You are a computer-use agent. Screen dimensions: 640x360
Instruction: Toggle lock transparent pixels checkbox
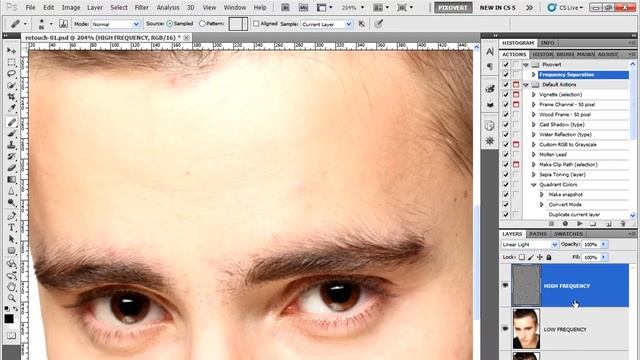[x=522, y=257]
